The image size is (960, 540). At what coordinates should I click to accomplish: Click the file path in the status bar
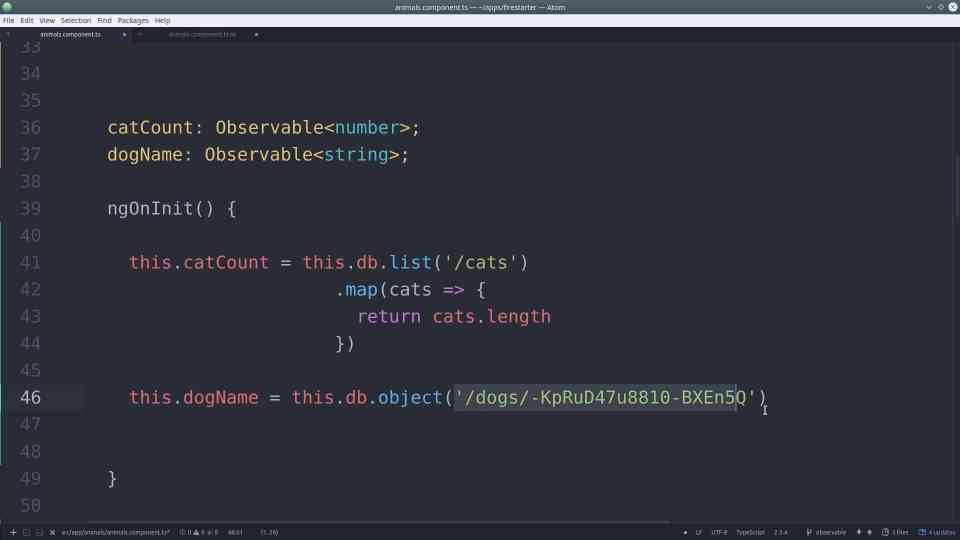[x=115, y=532]
